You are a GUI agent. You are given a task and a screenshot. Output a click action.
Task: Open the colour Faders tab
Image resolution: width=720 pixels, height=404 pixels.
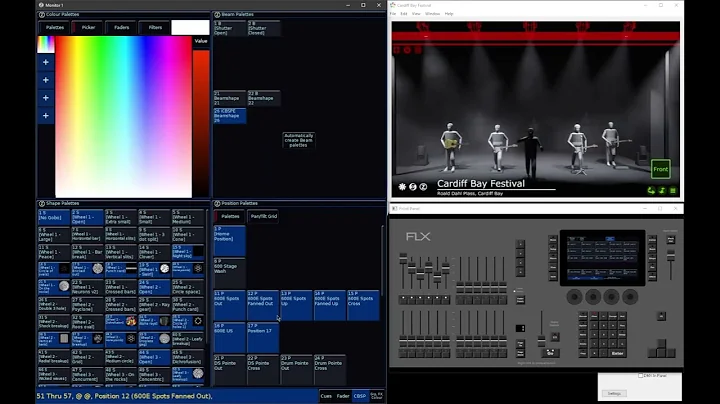click(x=121, y=28)
